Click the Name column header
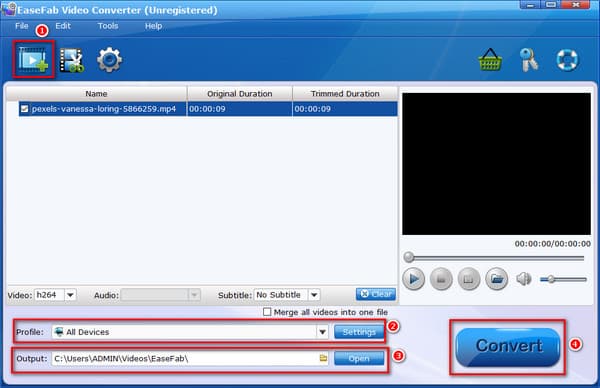This screenshot has height=388, width=600. 96,94
